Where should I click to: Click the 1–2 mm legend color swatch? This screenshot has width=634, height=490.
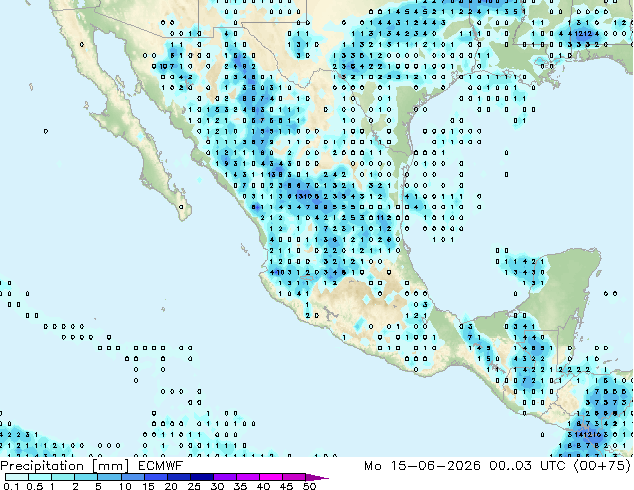pyautogui.click(x=63, y=477)
